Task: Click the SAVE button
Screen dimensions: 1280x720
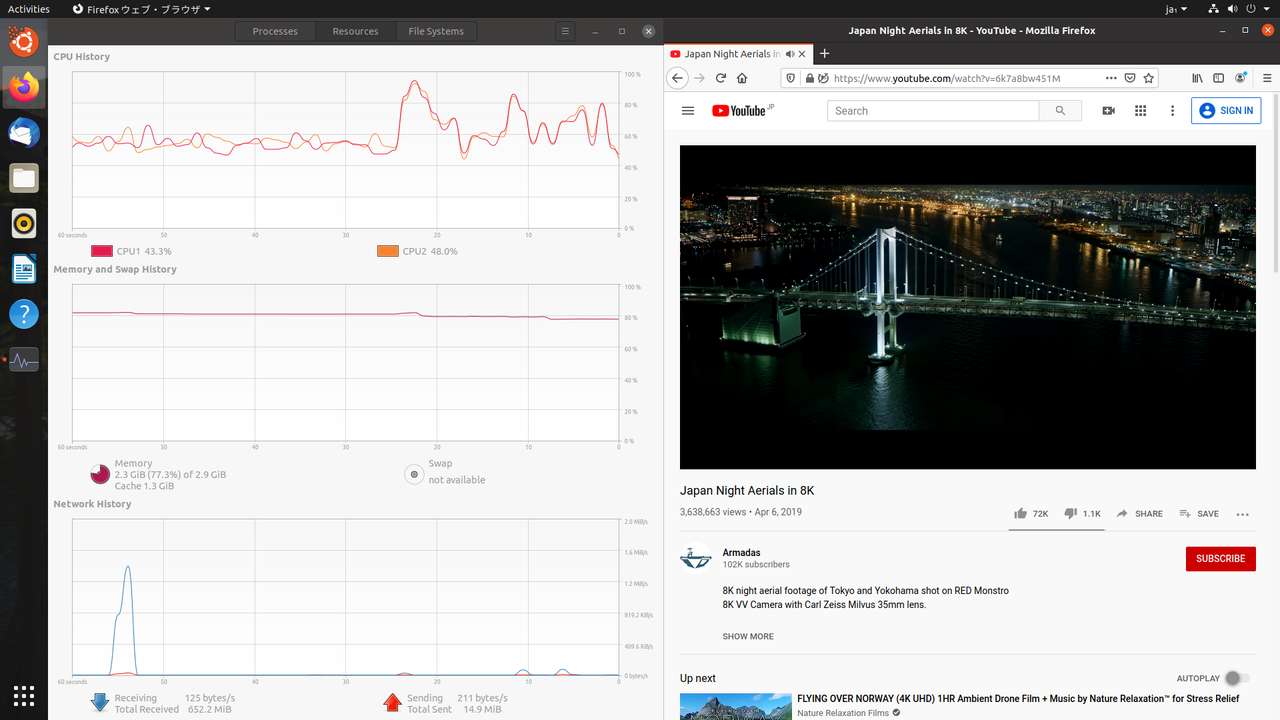Action: [x=1199, y=514]
